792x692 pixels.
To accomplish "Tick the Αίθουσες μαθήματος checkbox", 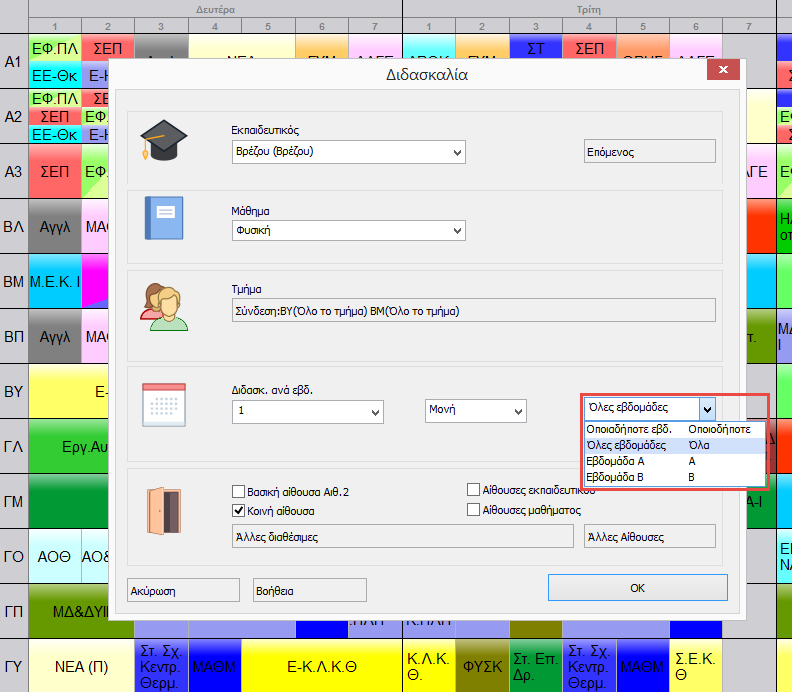I will coord(473,510).
